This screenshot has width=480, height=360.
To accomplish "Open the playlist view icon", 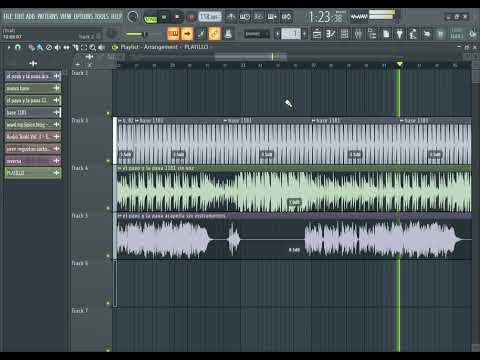I will coord(317,34).
